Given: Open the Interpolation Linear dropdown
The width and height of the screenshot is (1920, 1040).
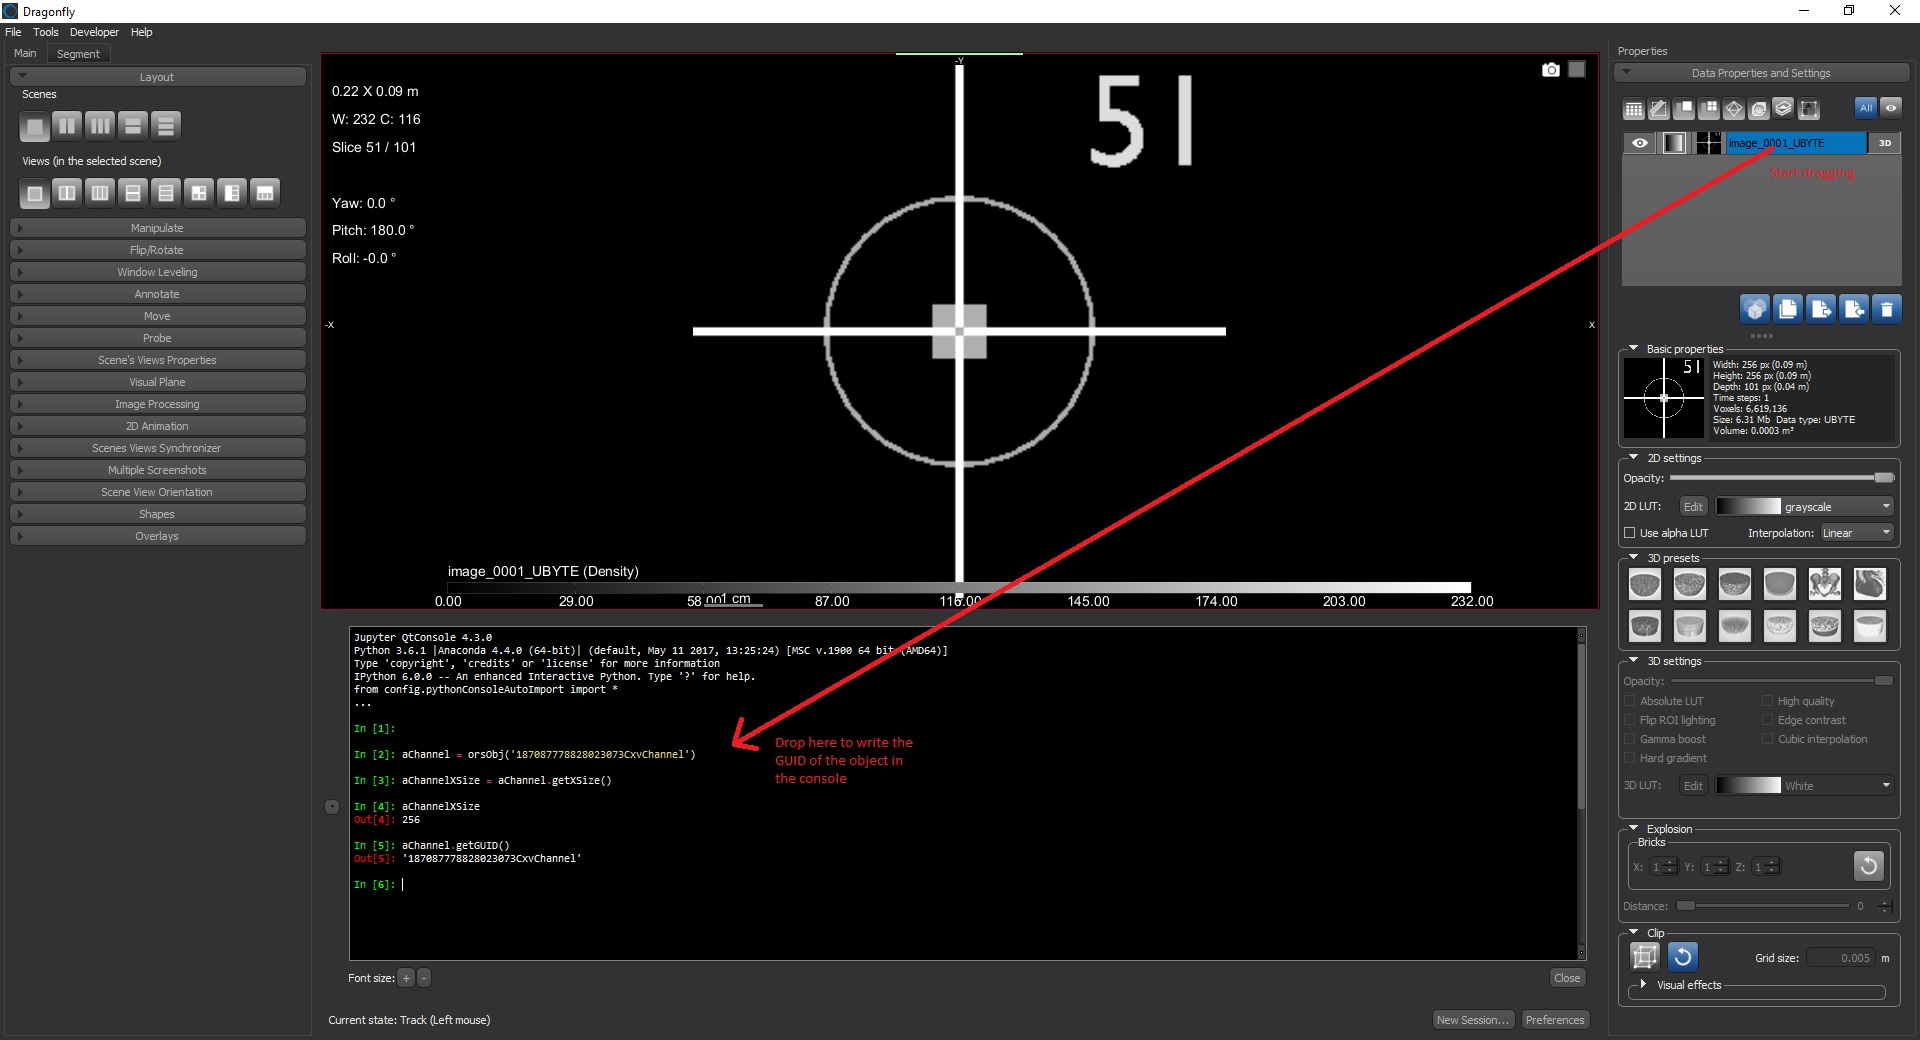Looking at the screenshot, I should point(1856,533).
